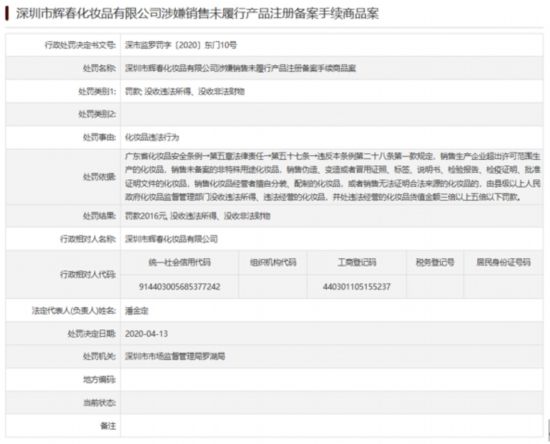Click the 处罚机关 label
550x444 pixels.
(x=99, y=357)
